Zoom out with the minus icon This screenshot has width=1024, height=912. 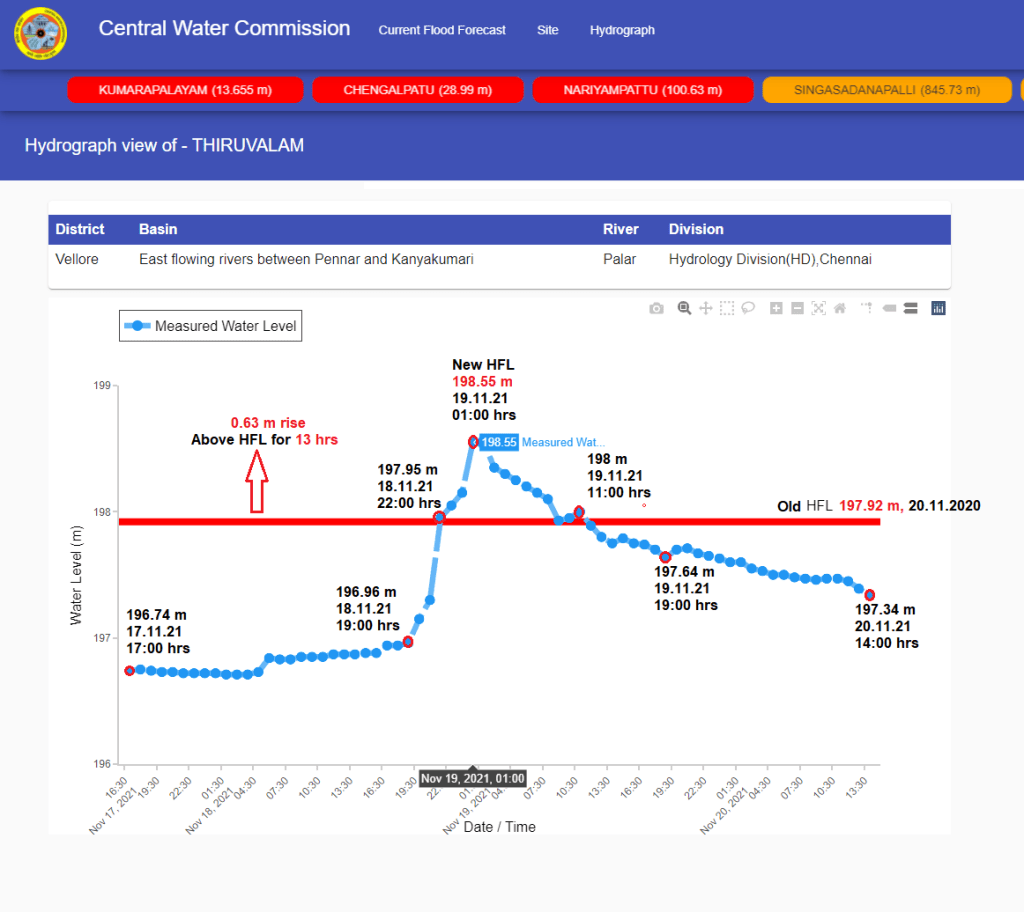797,308
